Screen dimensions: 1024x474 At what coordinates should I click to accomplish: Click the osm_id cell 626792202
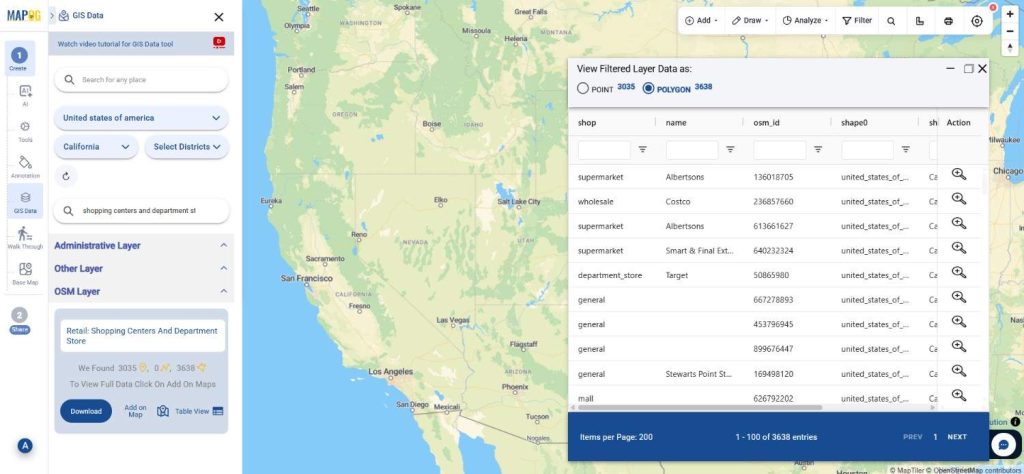(773, 398)
